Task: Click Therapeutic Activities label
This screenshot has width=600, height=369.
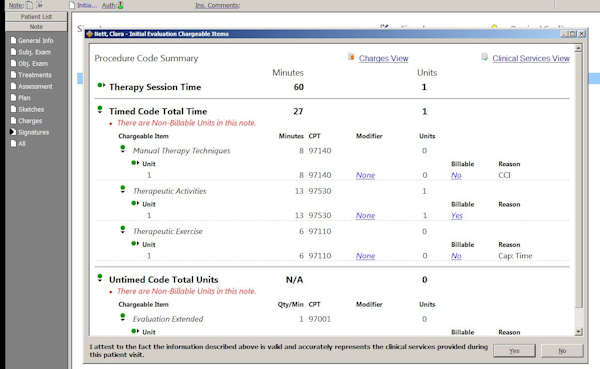Action: (x=170, y=191)
